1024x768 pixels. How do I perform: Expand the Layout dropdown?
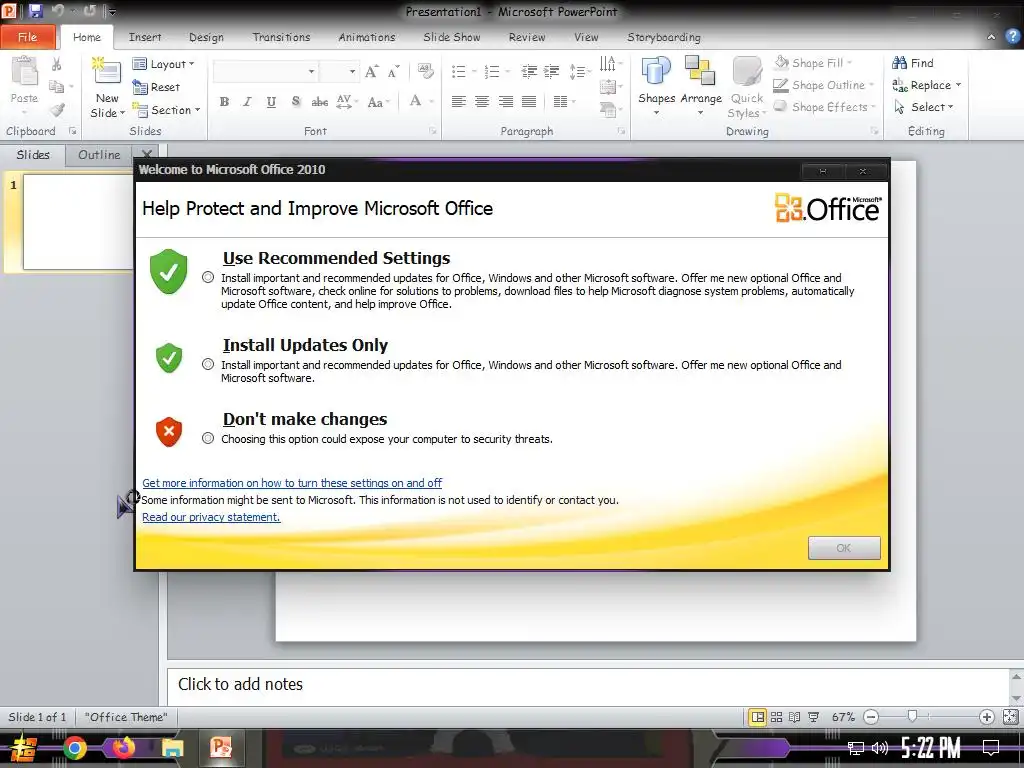pos(164,64)
